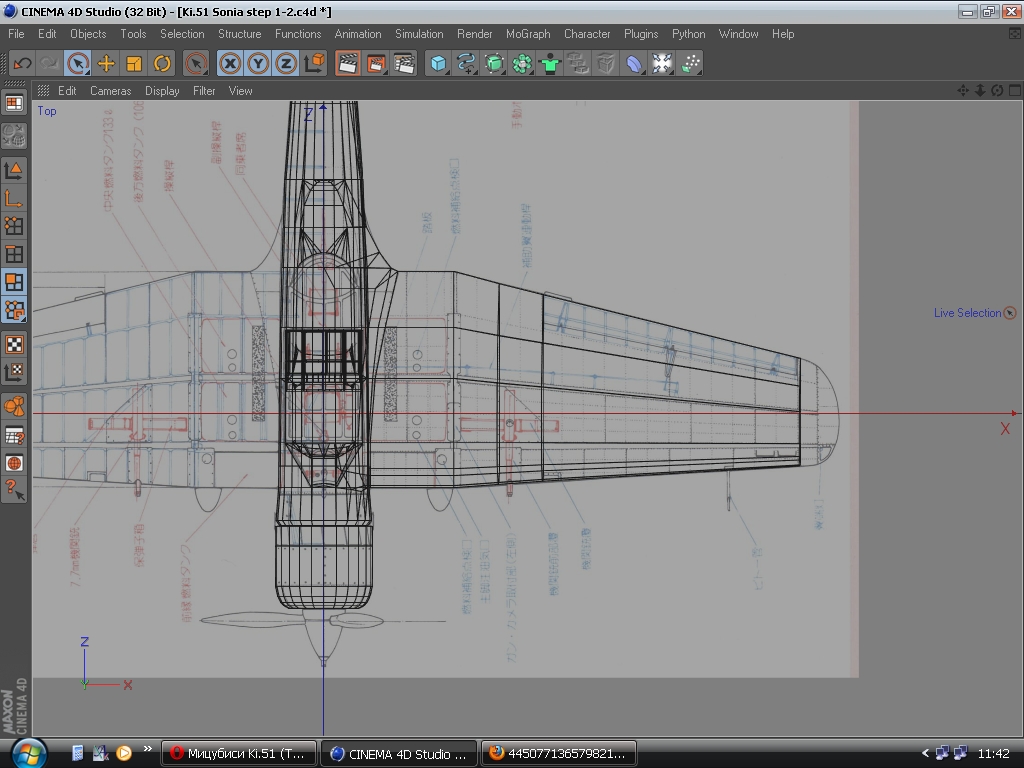Add a Cube primitive object
Image resolution: width=1024 pixels, height=768 pixels.
point(438,64)
